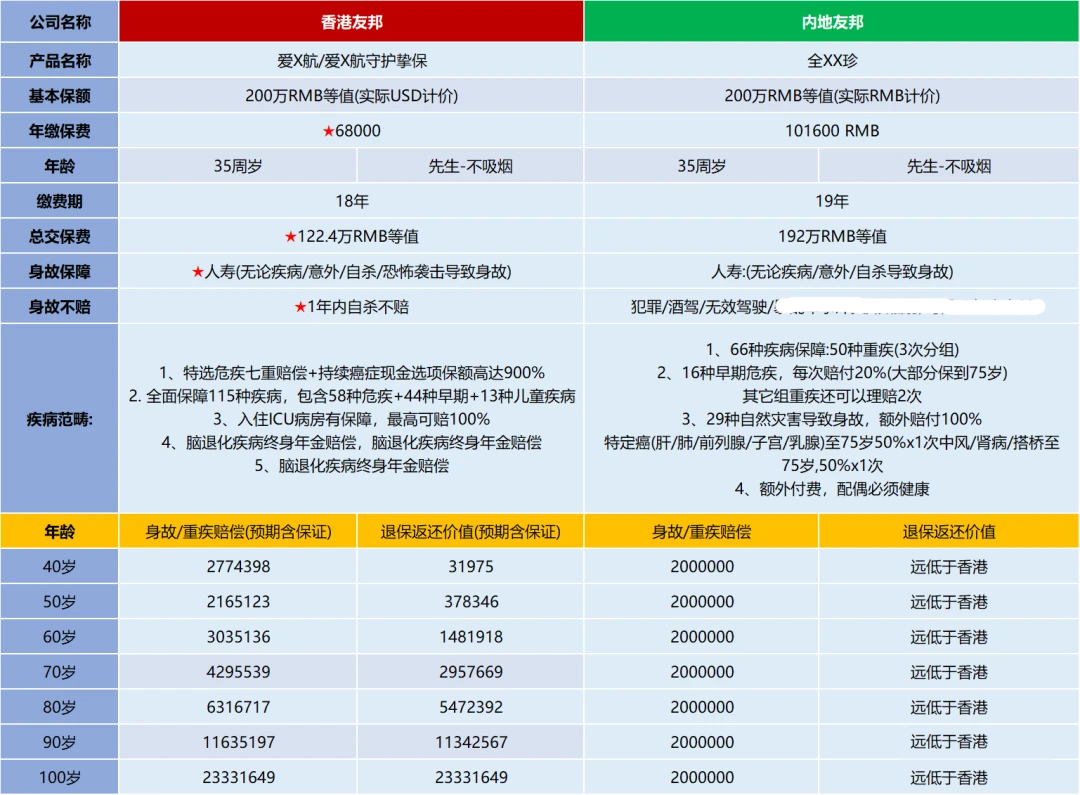Click the 公司名称 row header
Viewport: 1080px width, 795px height.
pos(60,22)
